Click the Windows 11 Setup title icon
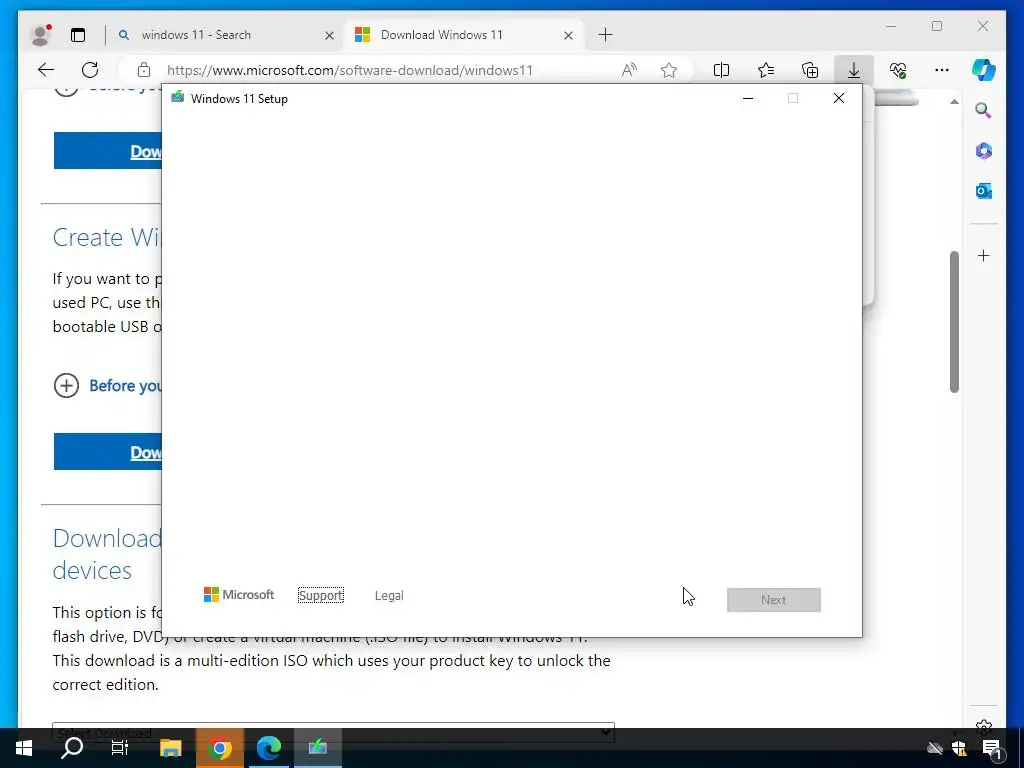Viewport: 1024px width, 768px height. 177,98
